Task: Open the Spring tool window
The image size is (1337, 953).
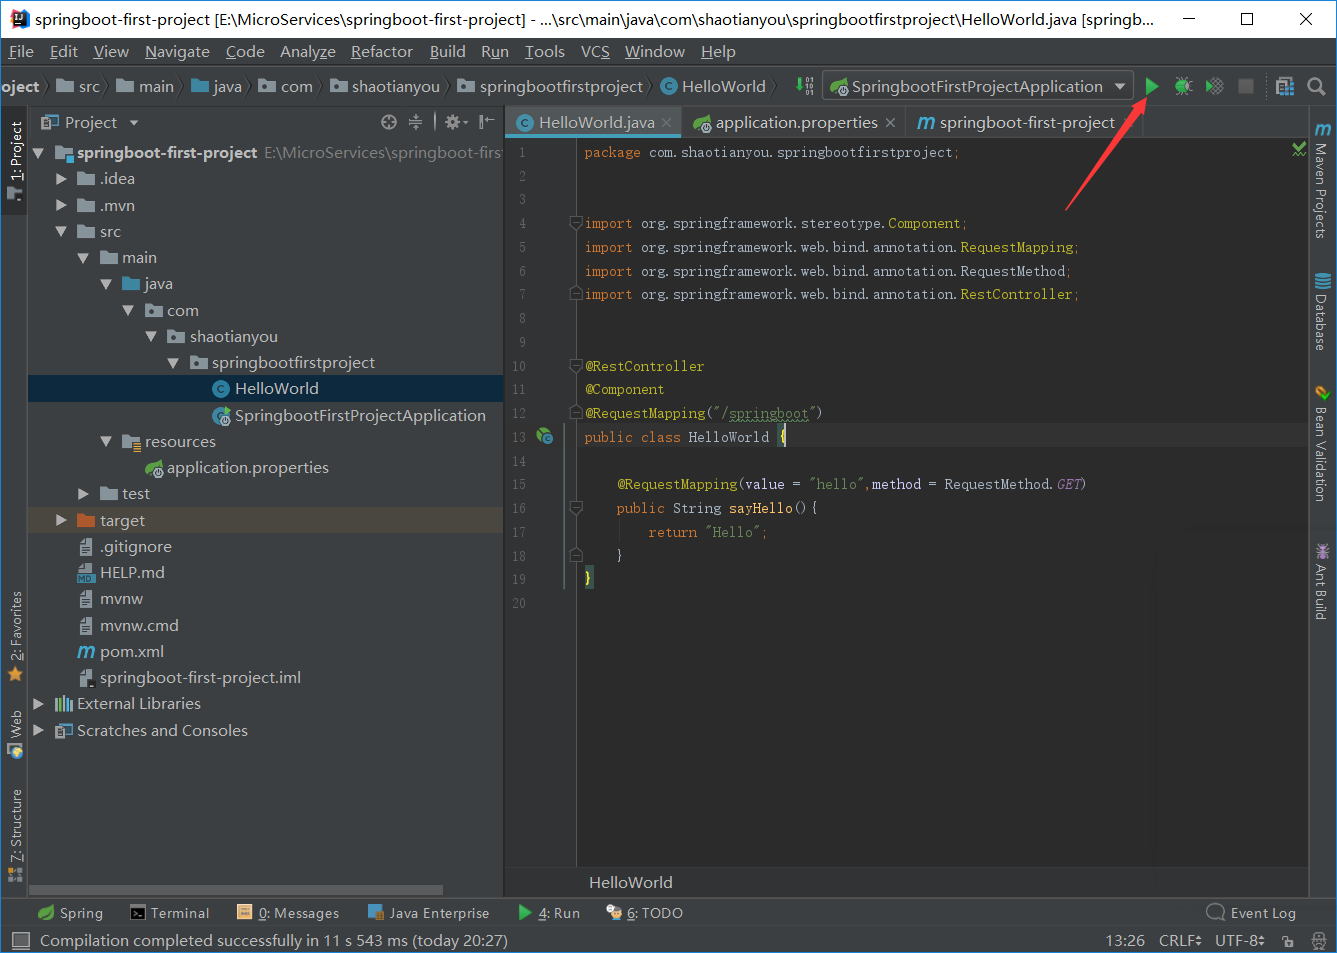Action: 70,913
